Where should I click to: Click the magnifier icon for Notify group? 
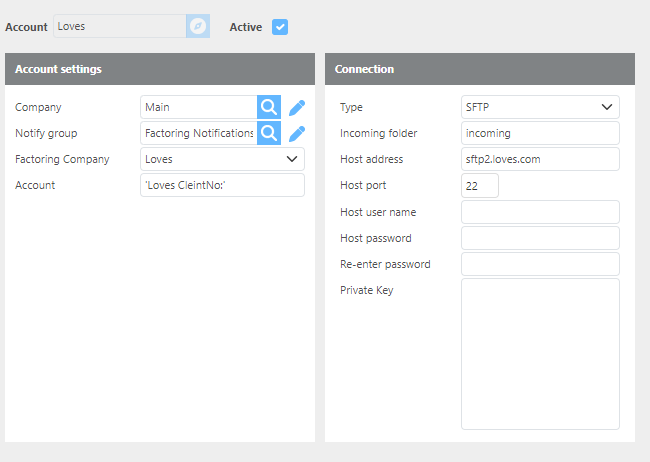[269, 133]
